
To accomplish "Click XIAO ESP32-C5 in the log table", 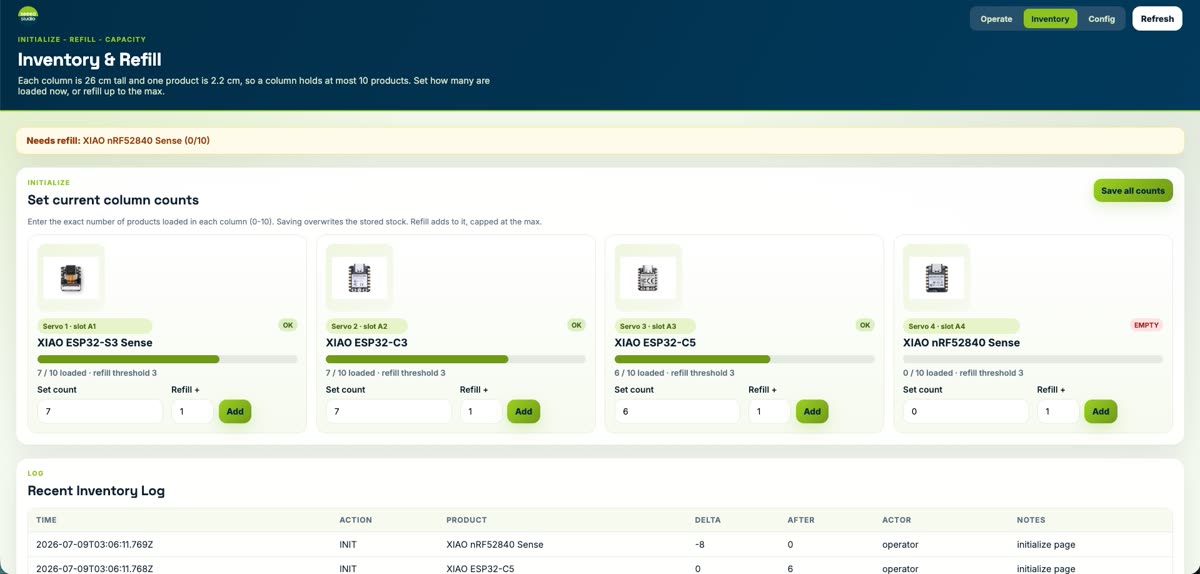I will pos(480,569).
